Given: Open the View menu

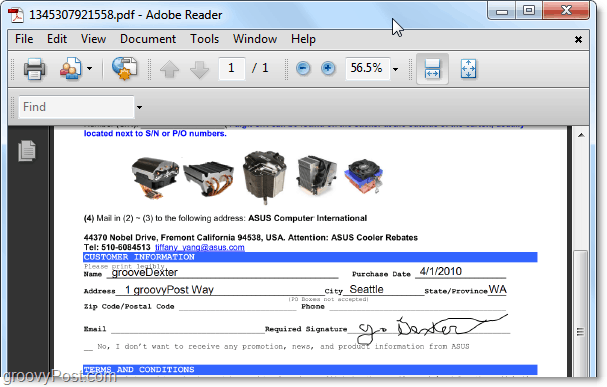Looking at the screenshot, I should [x=93, y=39].
